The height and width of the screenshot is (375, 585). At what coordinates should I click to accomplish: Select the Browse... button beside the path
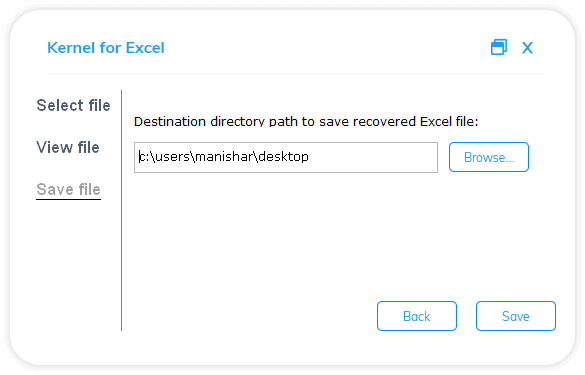[x=489, y=157]
